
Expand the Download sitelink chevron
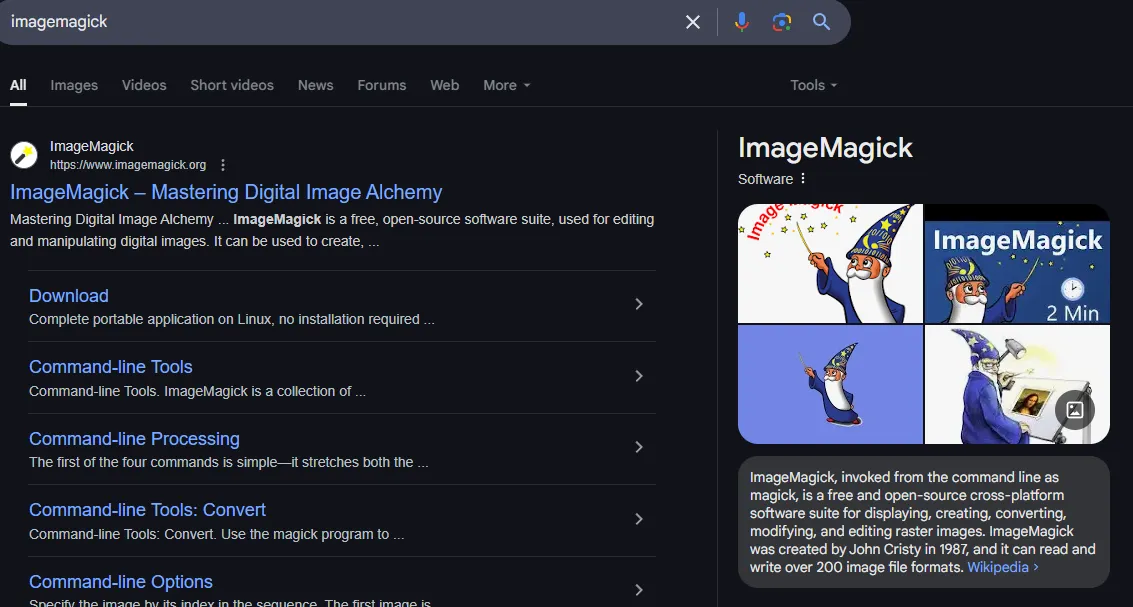tap(639, 304)
